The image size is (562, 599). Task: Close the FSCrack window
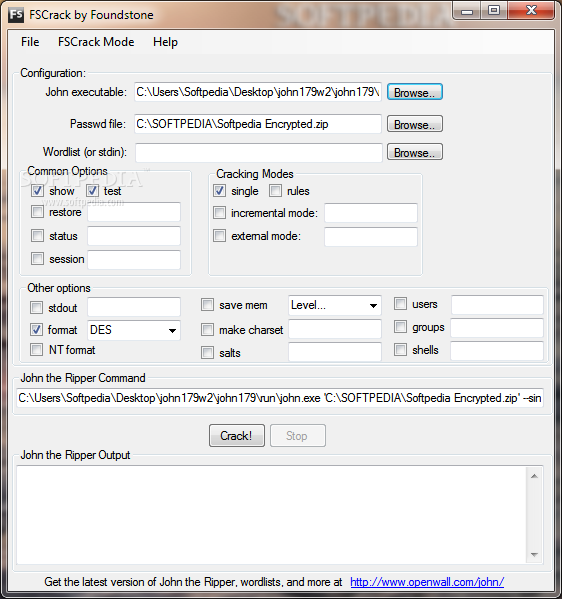pyautogui.click(x=531, y=11)
